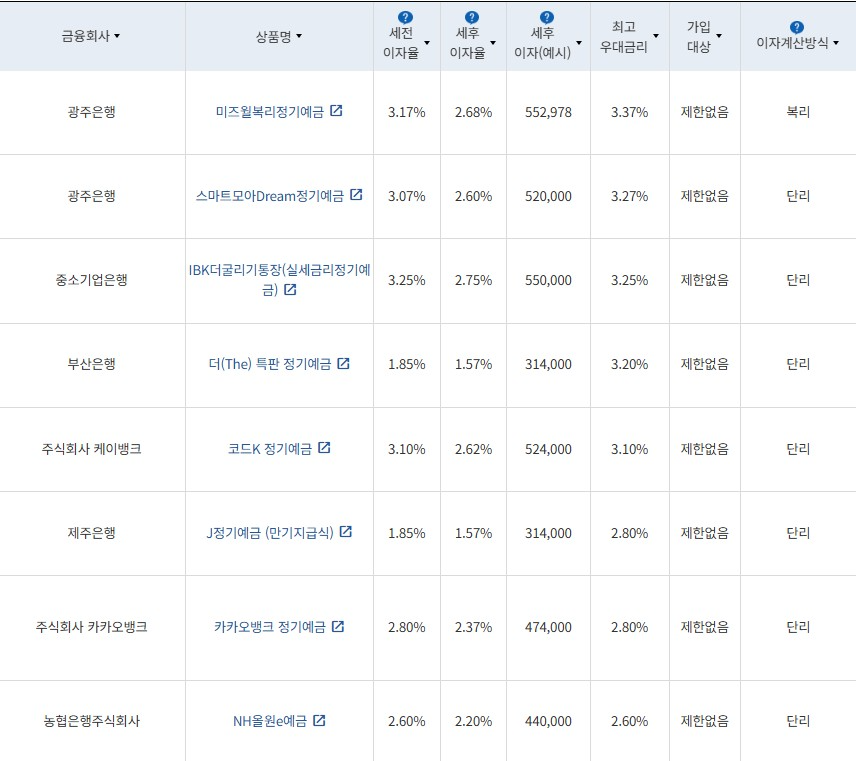Screen dimensions: 856x761
Task: Sort by 세전 이자율 column arrow
Action: tap(427, 43)
